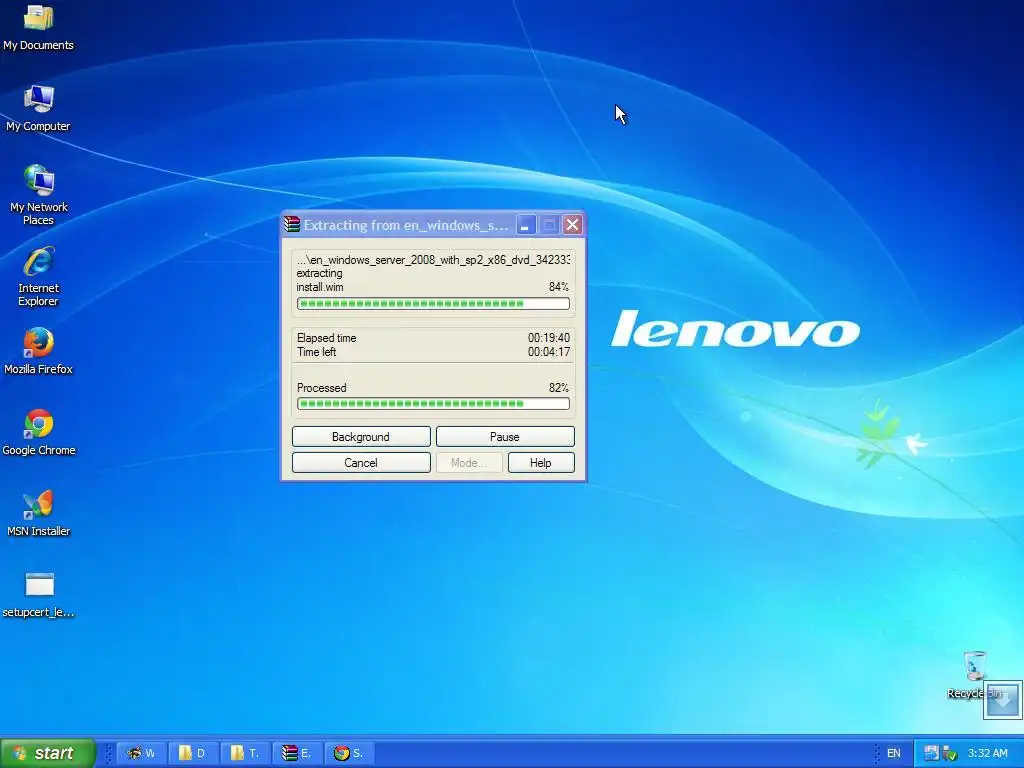Click the 'Processed' label
Viewport: 1024px width, 768px height.
tap(321, 388)
